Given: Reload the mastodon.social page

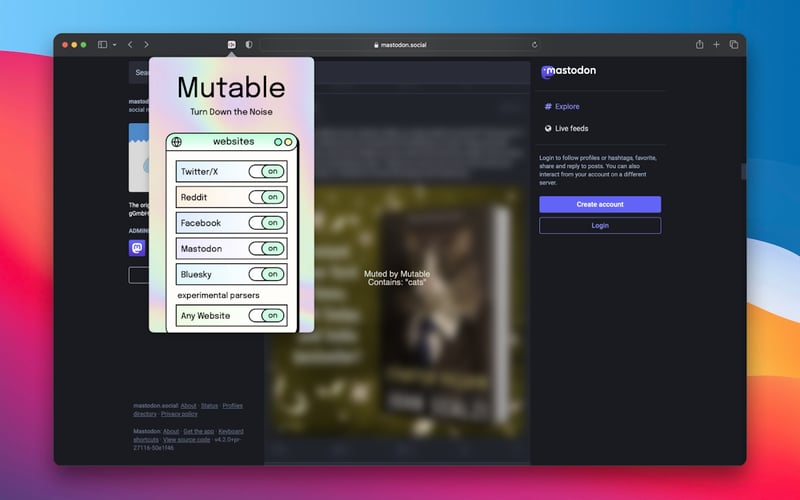Looking at the screenshot, I should click(535, 45).
